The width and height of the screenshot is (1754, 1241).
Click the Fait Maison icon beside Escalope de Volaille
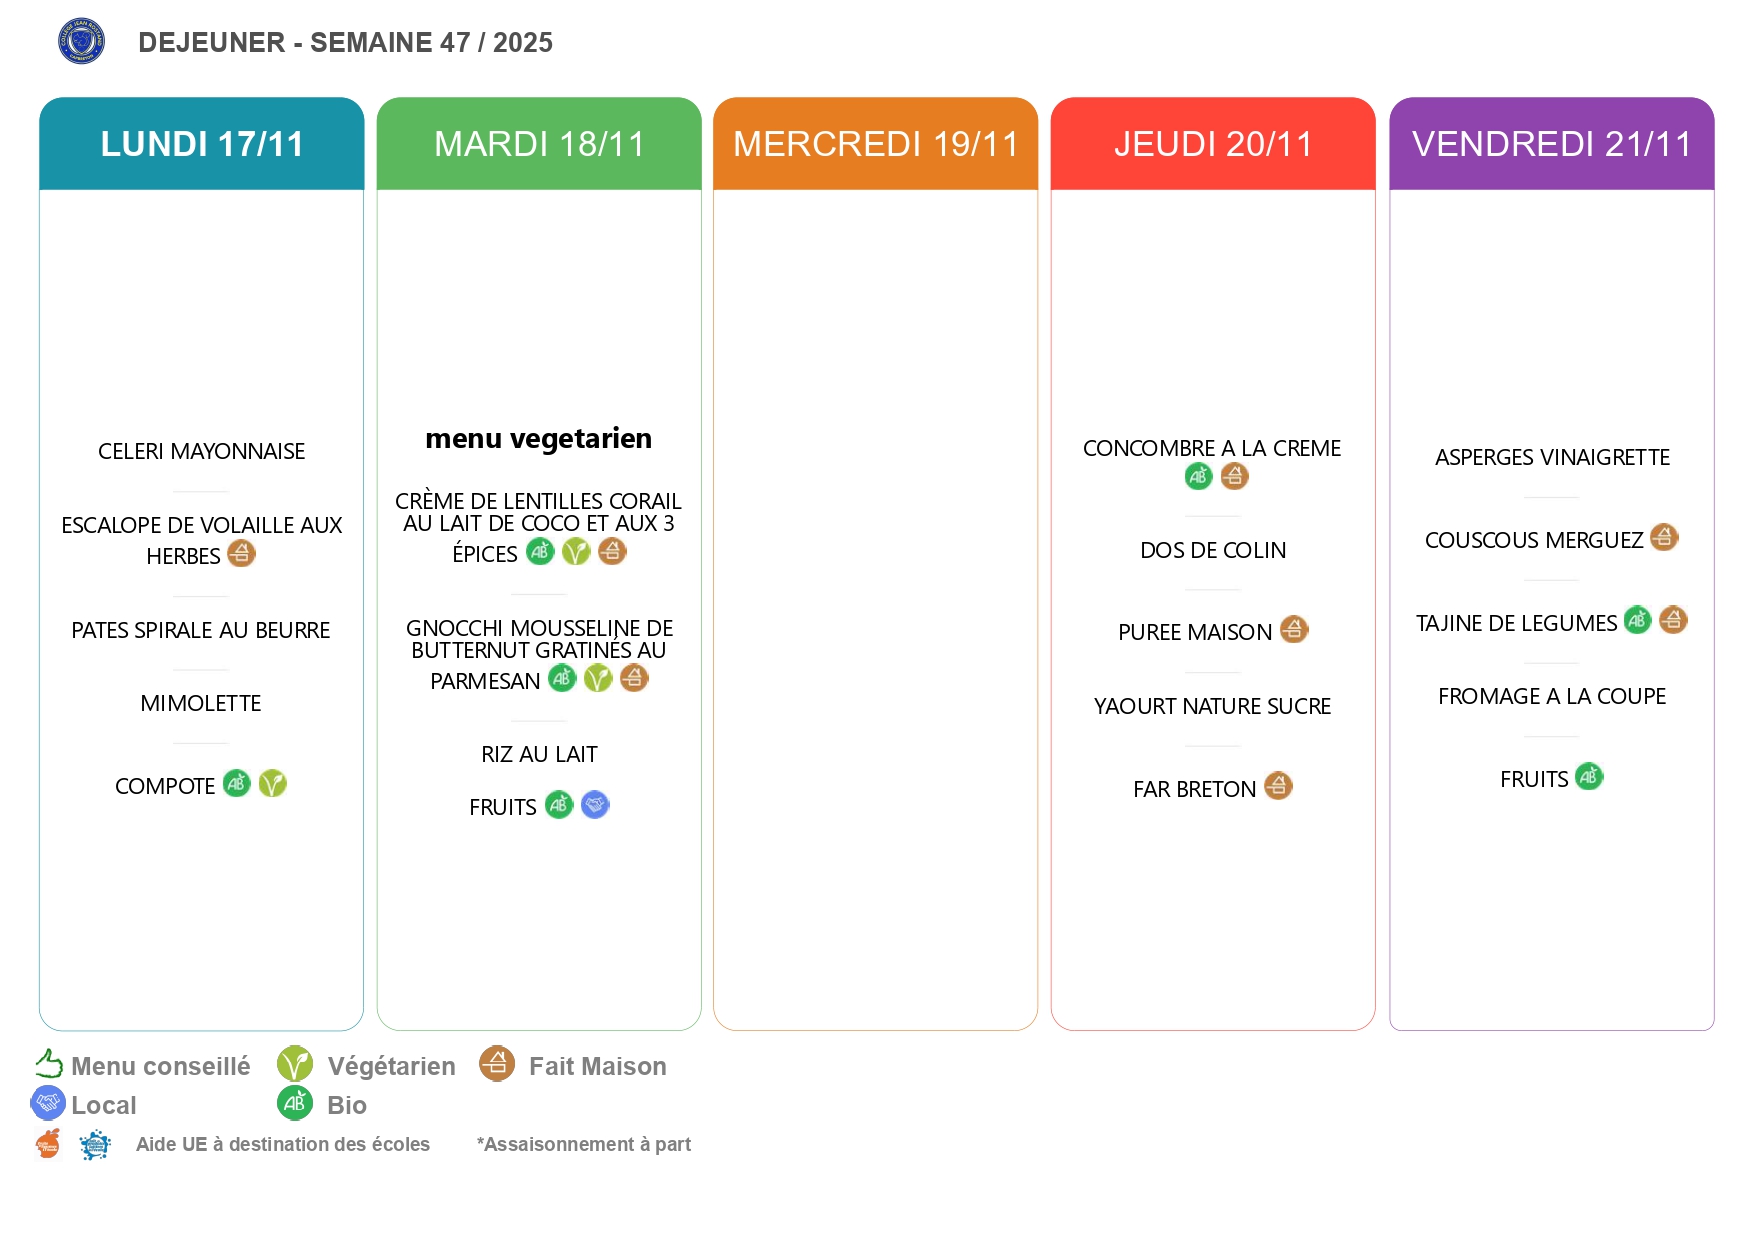[241, 553]
